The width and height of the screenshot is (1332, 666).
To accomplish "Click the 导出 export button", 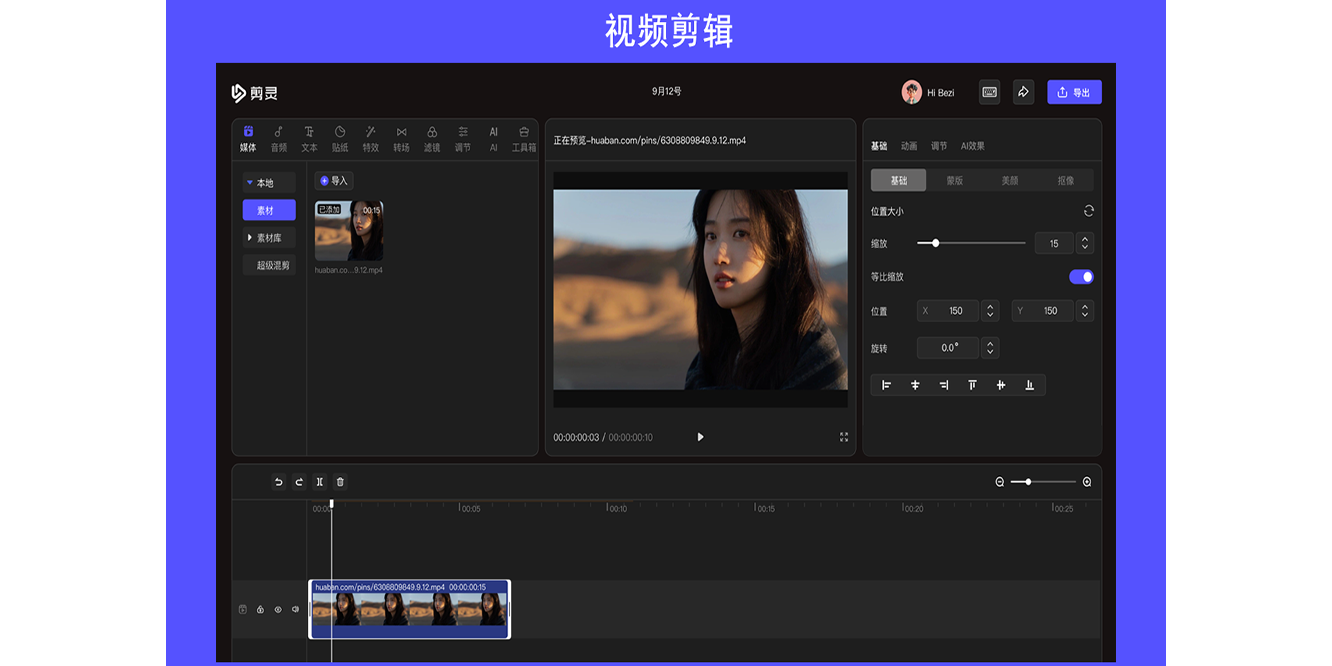I will click(1074, 91).
